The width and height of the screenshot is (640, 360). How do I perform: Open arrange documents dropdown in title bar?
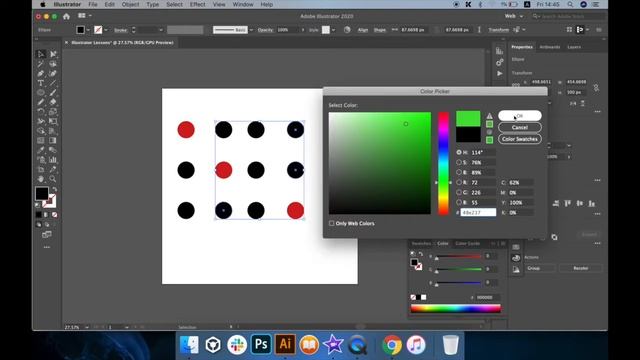coord(84,16)
